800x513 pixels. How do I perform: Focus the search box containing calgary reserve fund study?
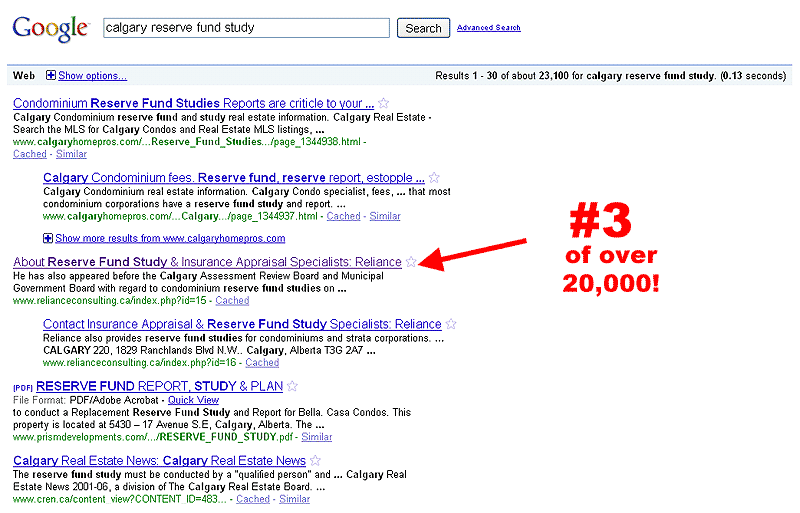(x=246, y=28)
